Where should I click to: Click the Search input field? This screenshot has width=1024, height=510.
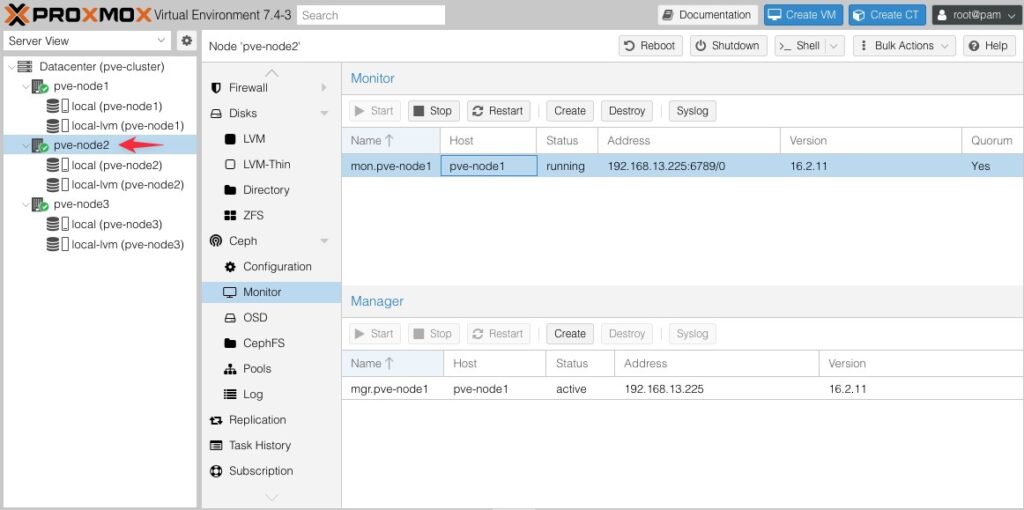pyautogui.click(x=371, y=15)
